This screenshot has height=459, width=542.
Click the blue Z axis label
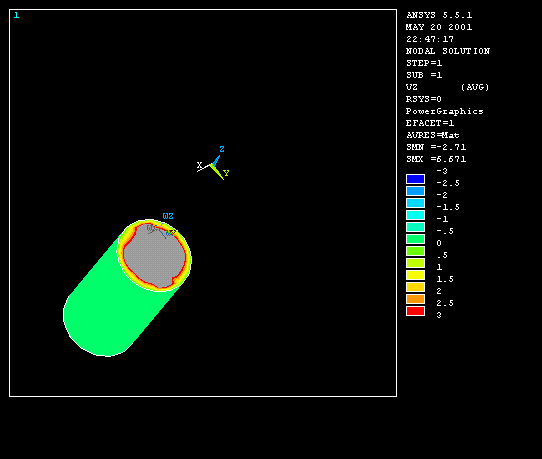(x=222, y=149)
